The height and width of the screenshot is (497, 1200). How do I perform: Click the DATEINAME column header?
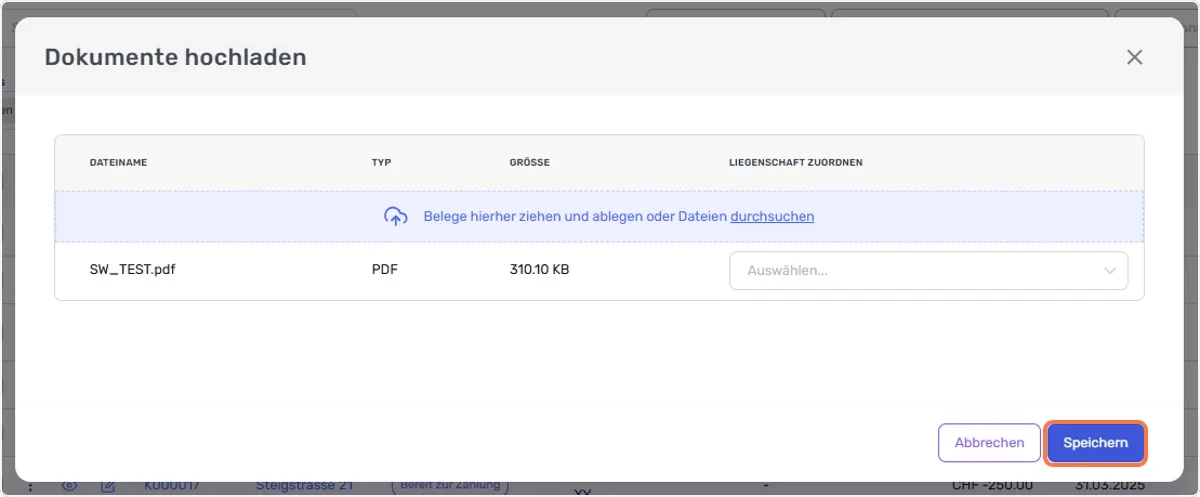(119, 162)
